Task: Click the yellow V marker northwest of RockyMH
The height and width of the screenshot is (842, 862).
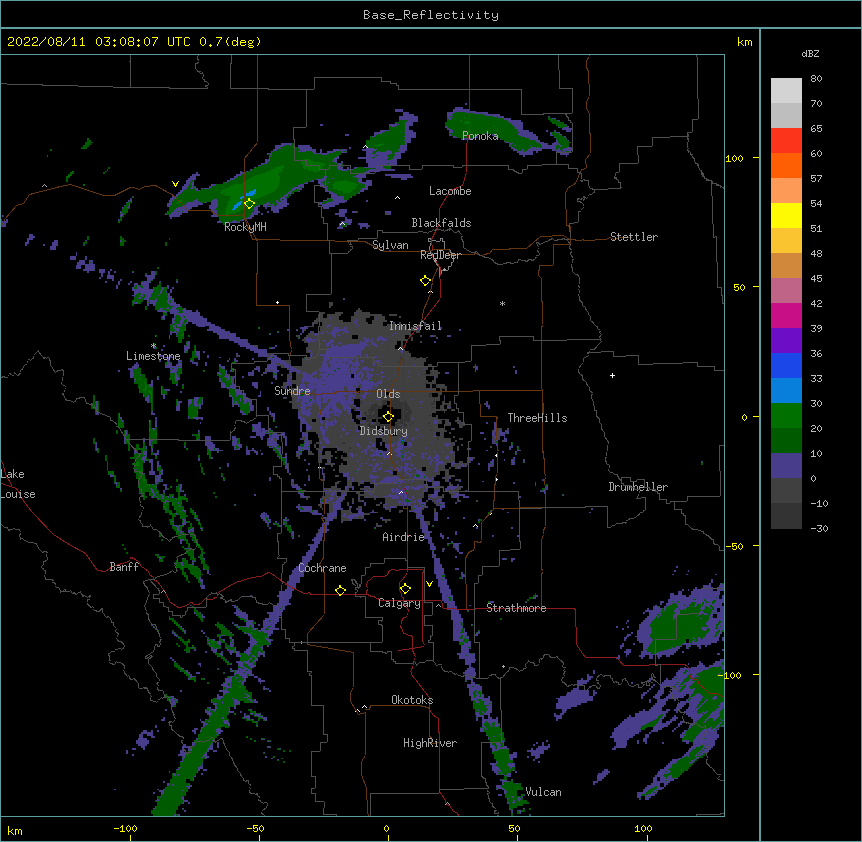Action: click(175, 184)
